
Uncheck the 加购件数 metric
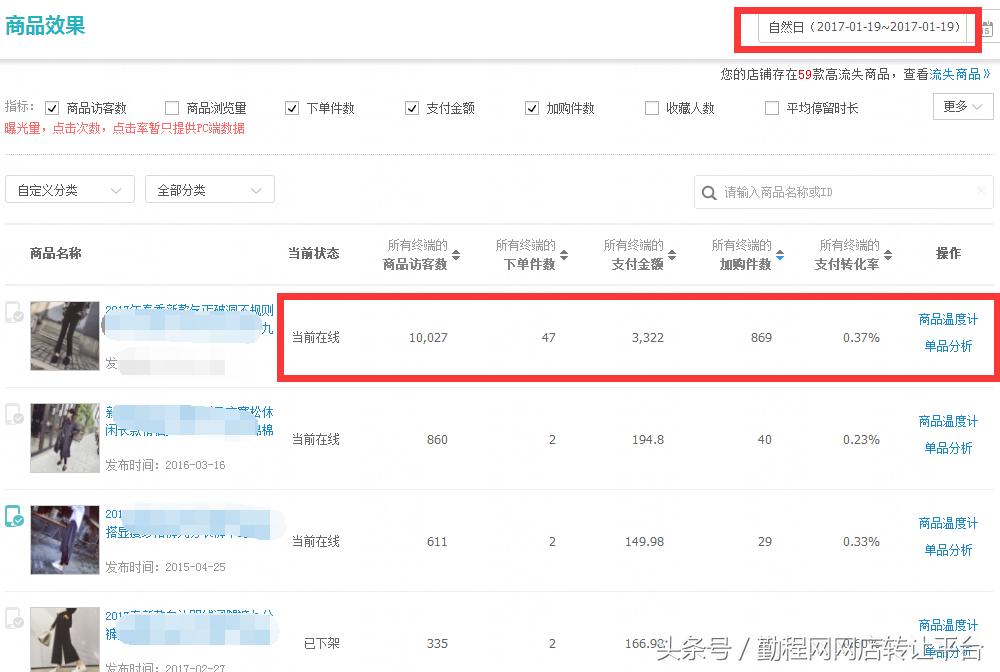(x=531, y=108)
